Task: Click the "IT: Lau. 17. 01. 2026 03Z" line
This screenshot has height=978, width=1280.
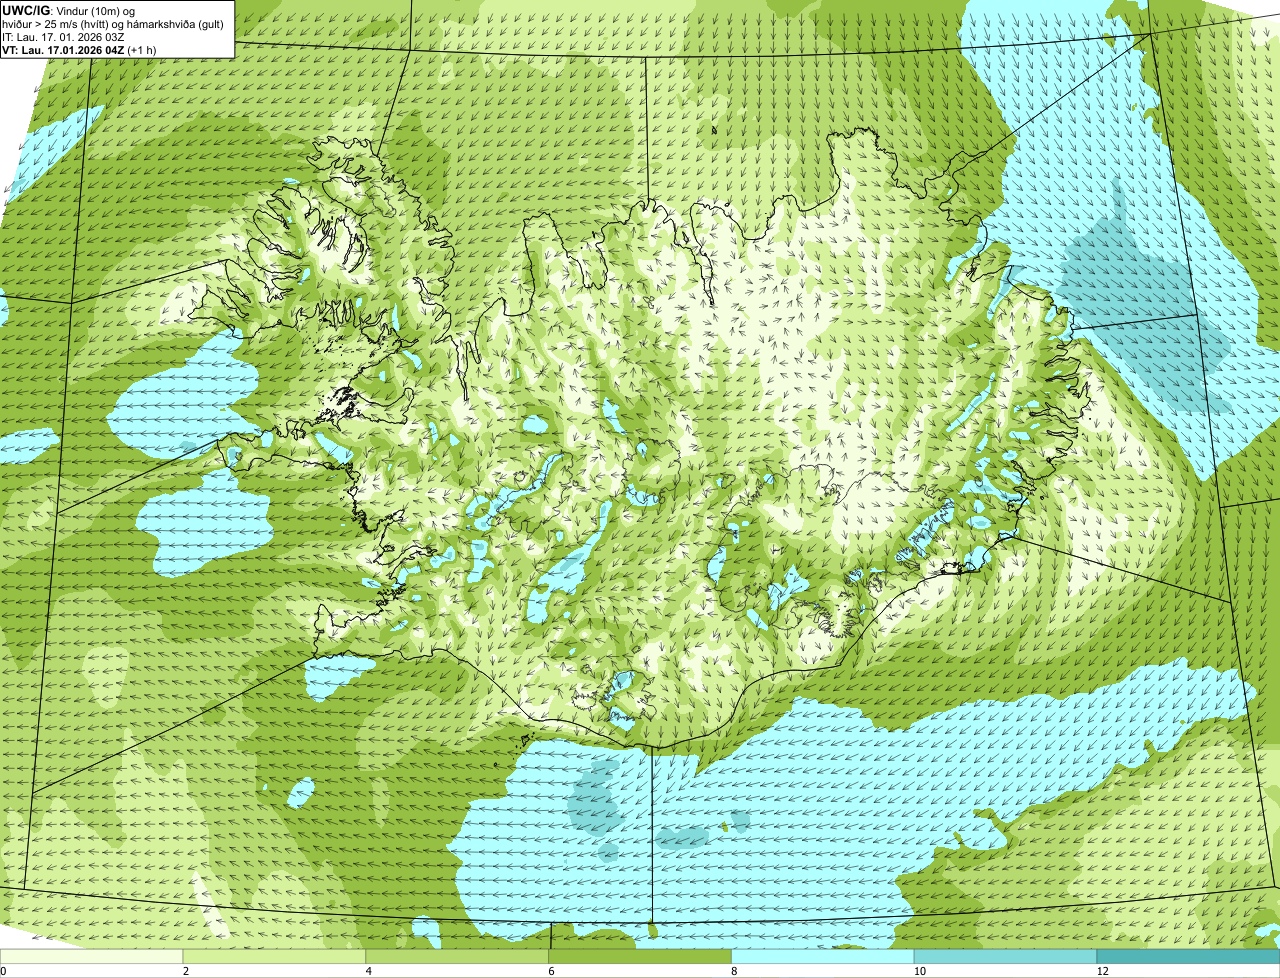Action: click(x=63, y=36)
